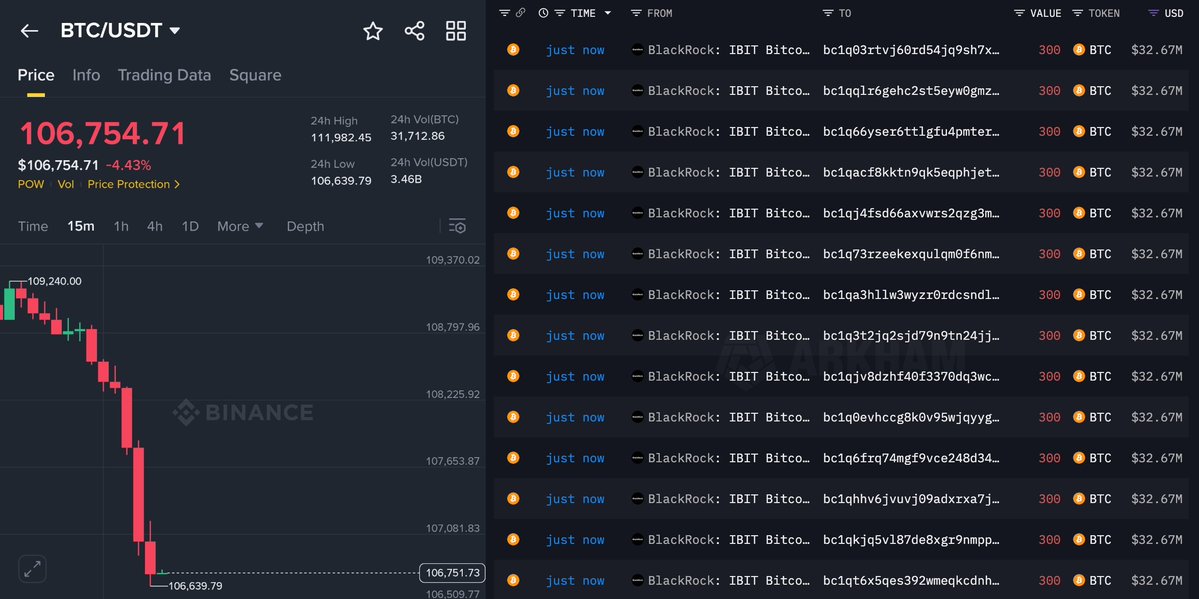This screenshot has height=599, width=1199.
Task: Click the POW tag
Action: click(x=31, y=184)
